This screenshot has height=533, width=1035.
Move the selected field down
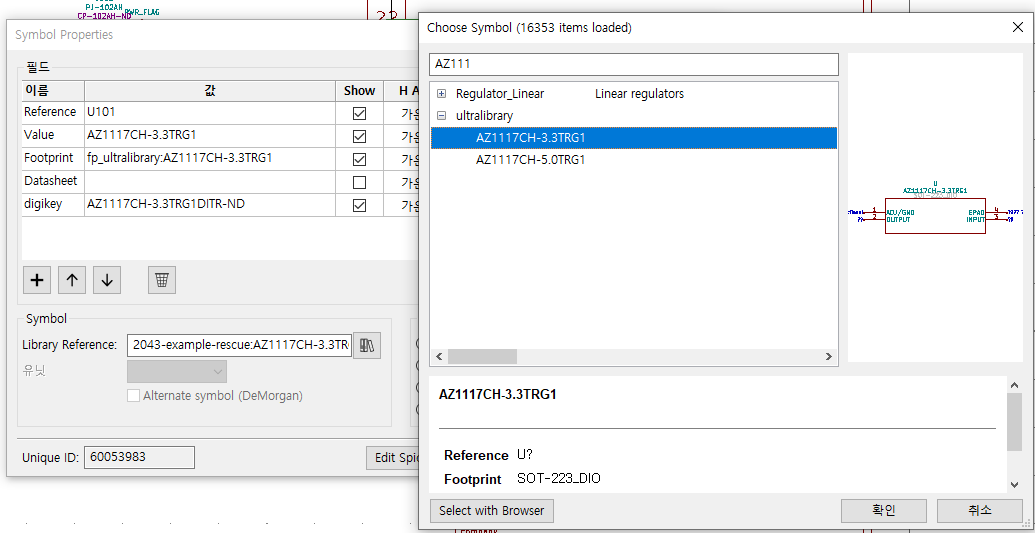coord(107,280)
